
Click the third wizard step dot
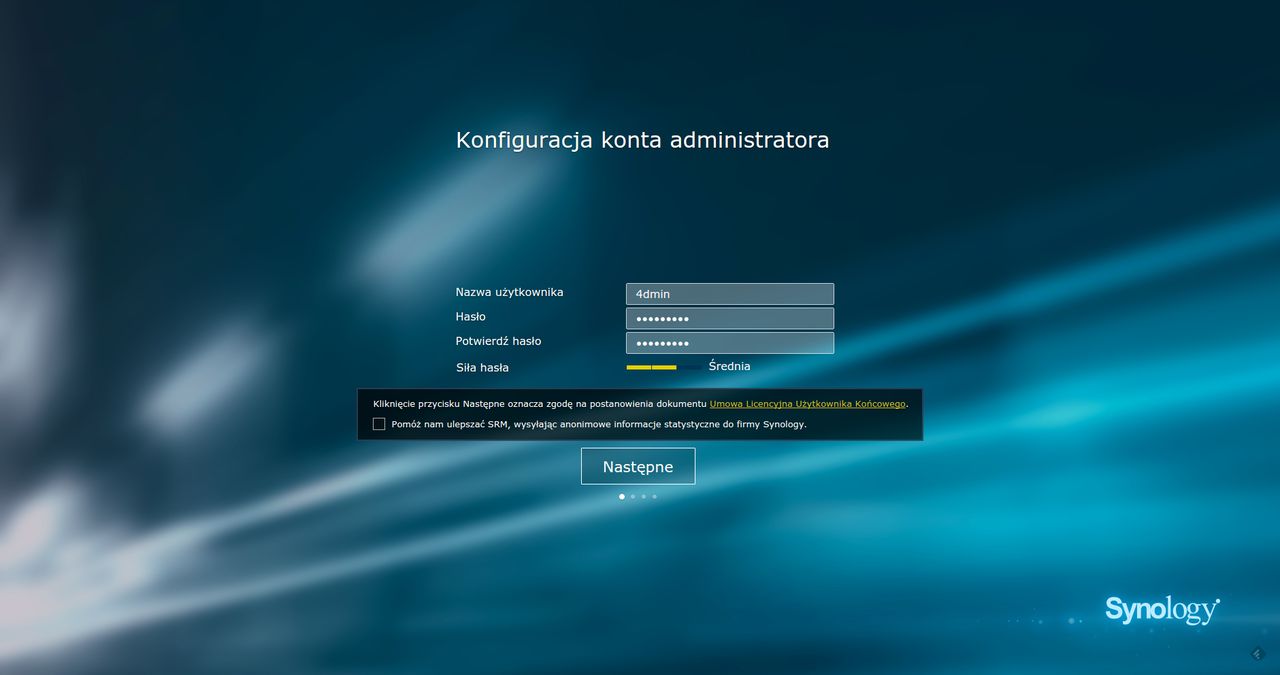point(644,496)
